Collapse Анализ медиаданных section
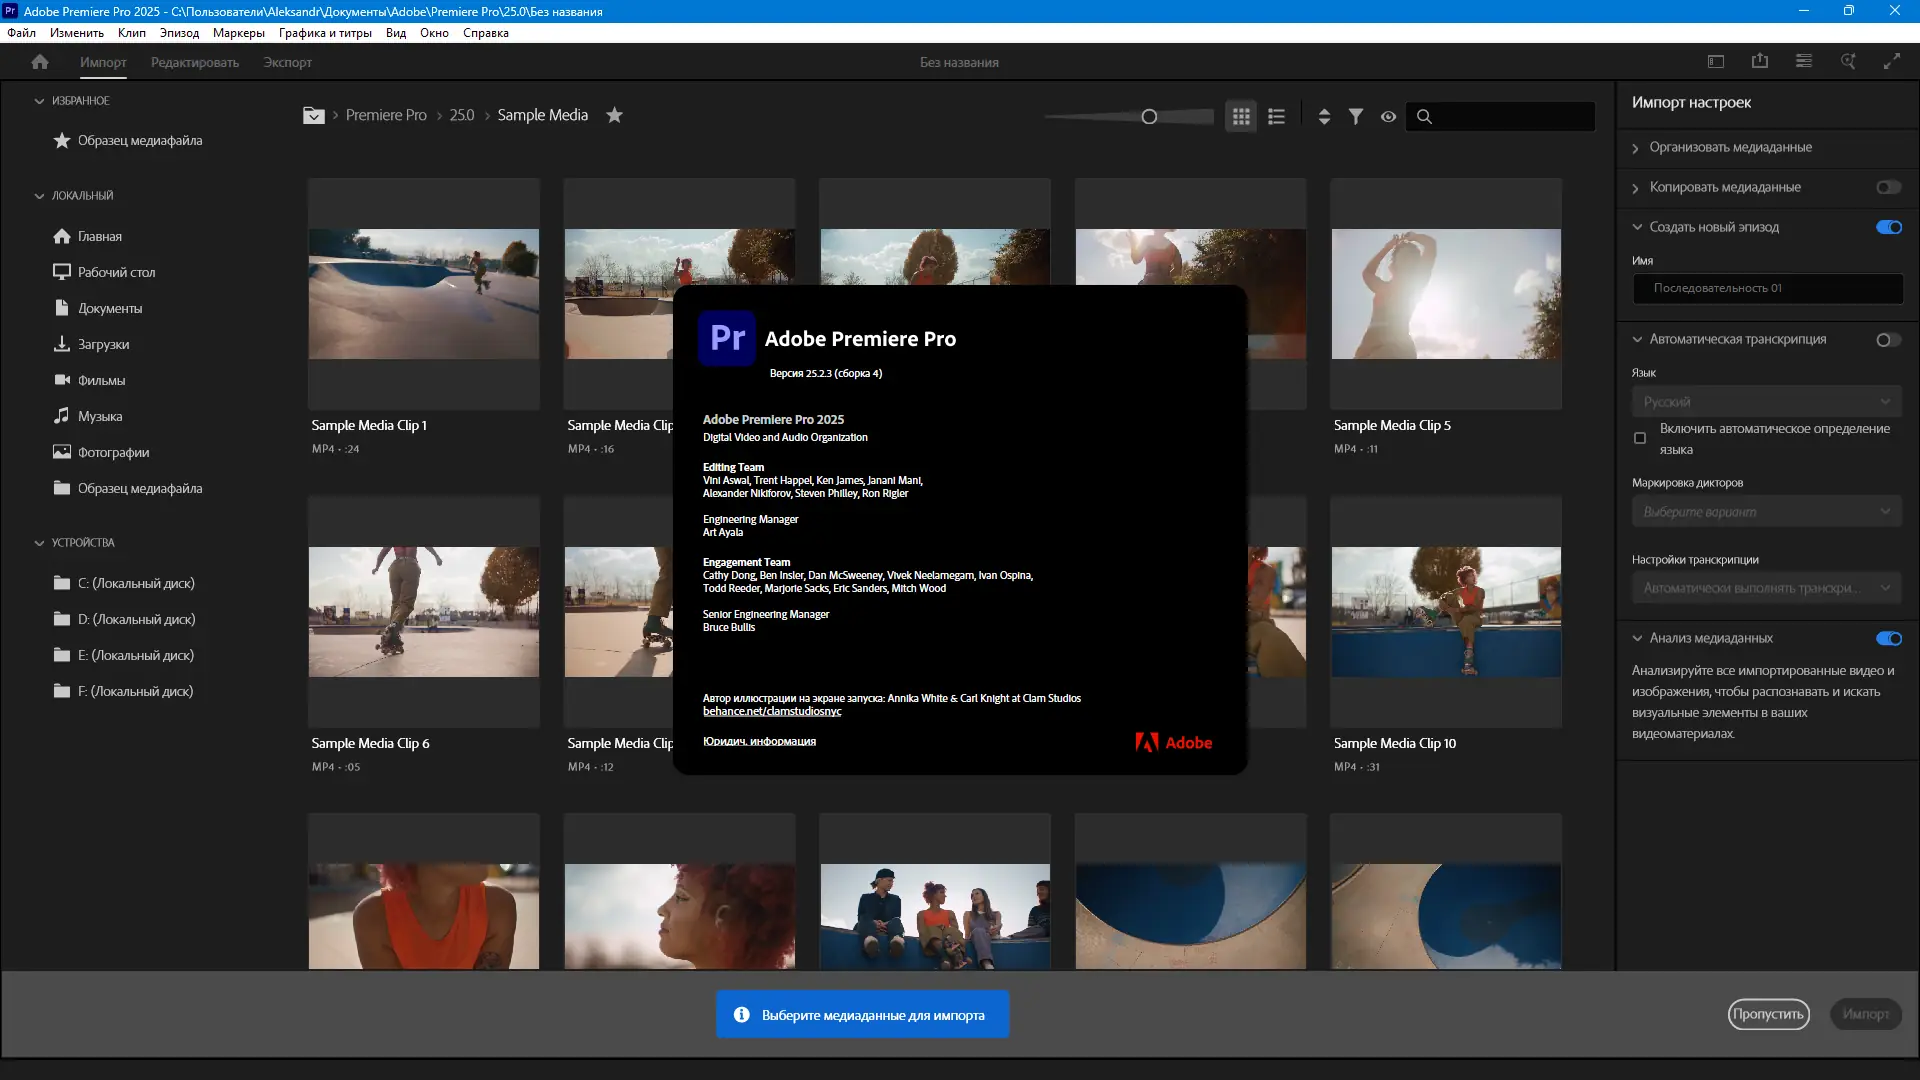This screenshot has width=1920, height=1080. pos(1637,638)
